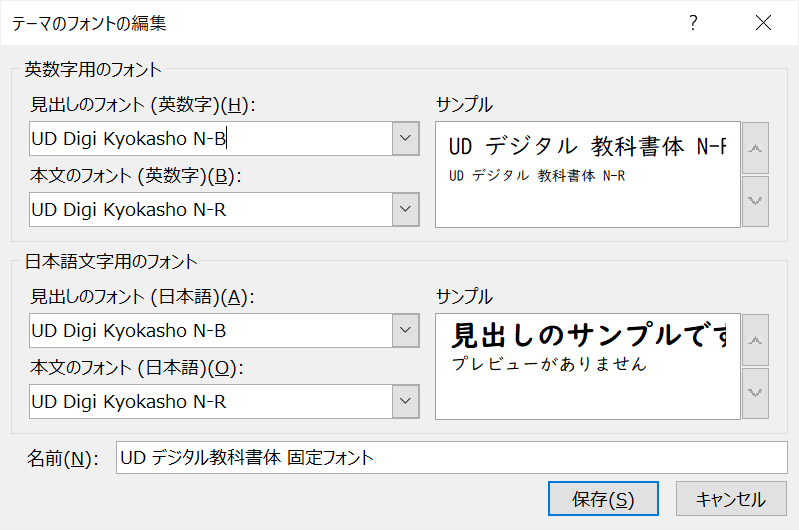Click the upper サンプル label
799x530 pixels.
[464, 104]
